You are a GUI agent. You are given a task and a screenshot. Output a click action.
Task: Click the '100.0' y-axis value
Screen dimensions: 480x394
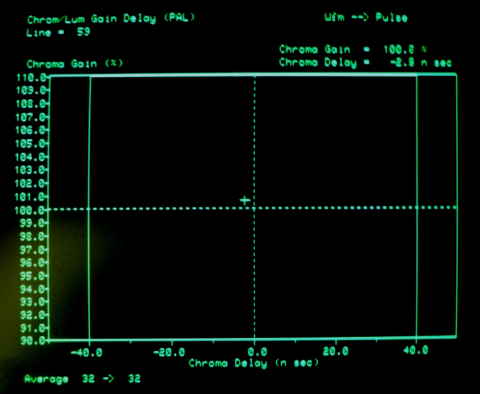(x=31, y=210)
